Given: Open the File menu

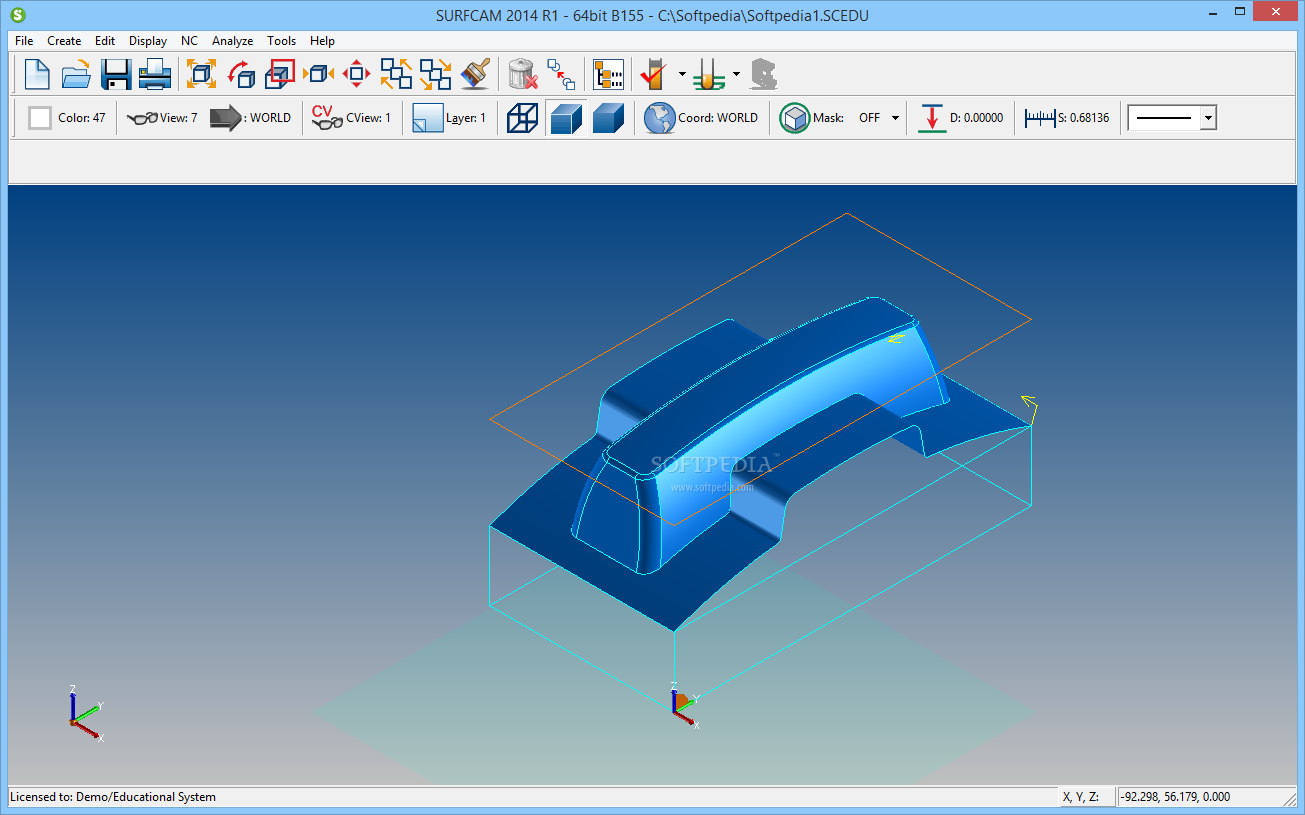Looking at the screenshot, I should coord(24,41).
